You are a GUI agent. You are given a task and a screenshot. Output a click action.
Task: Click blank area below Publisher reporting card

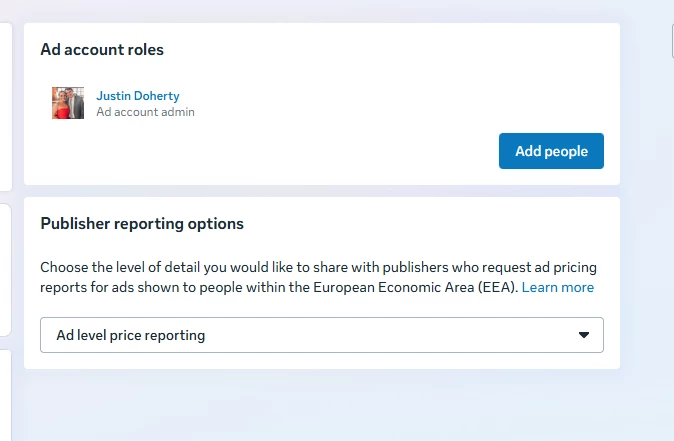[322, 404]
